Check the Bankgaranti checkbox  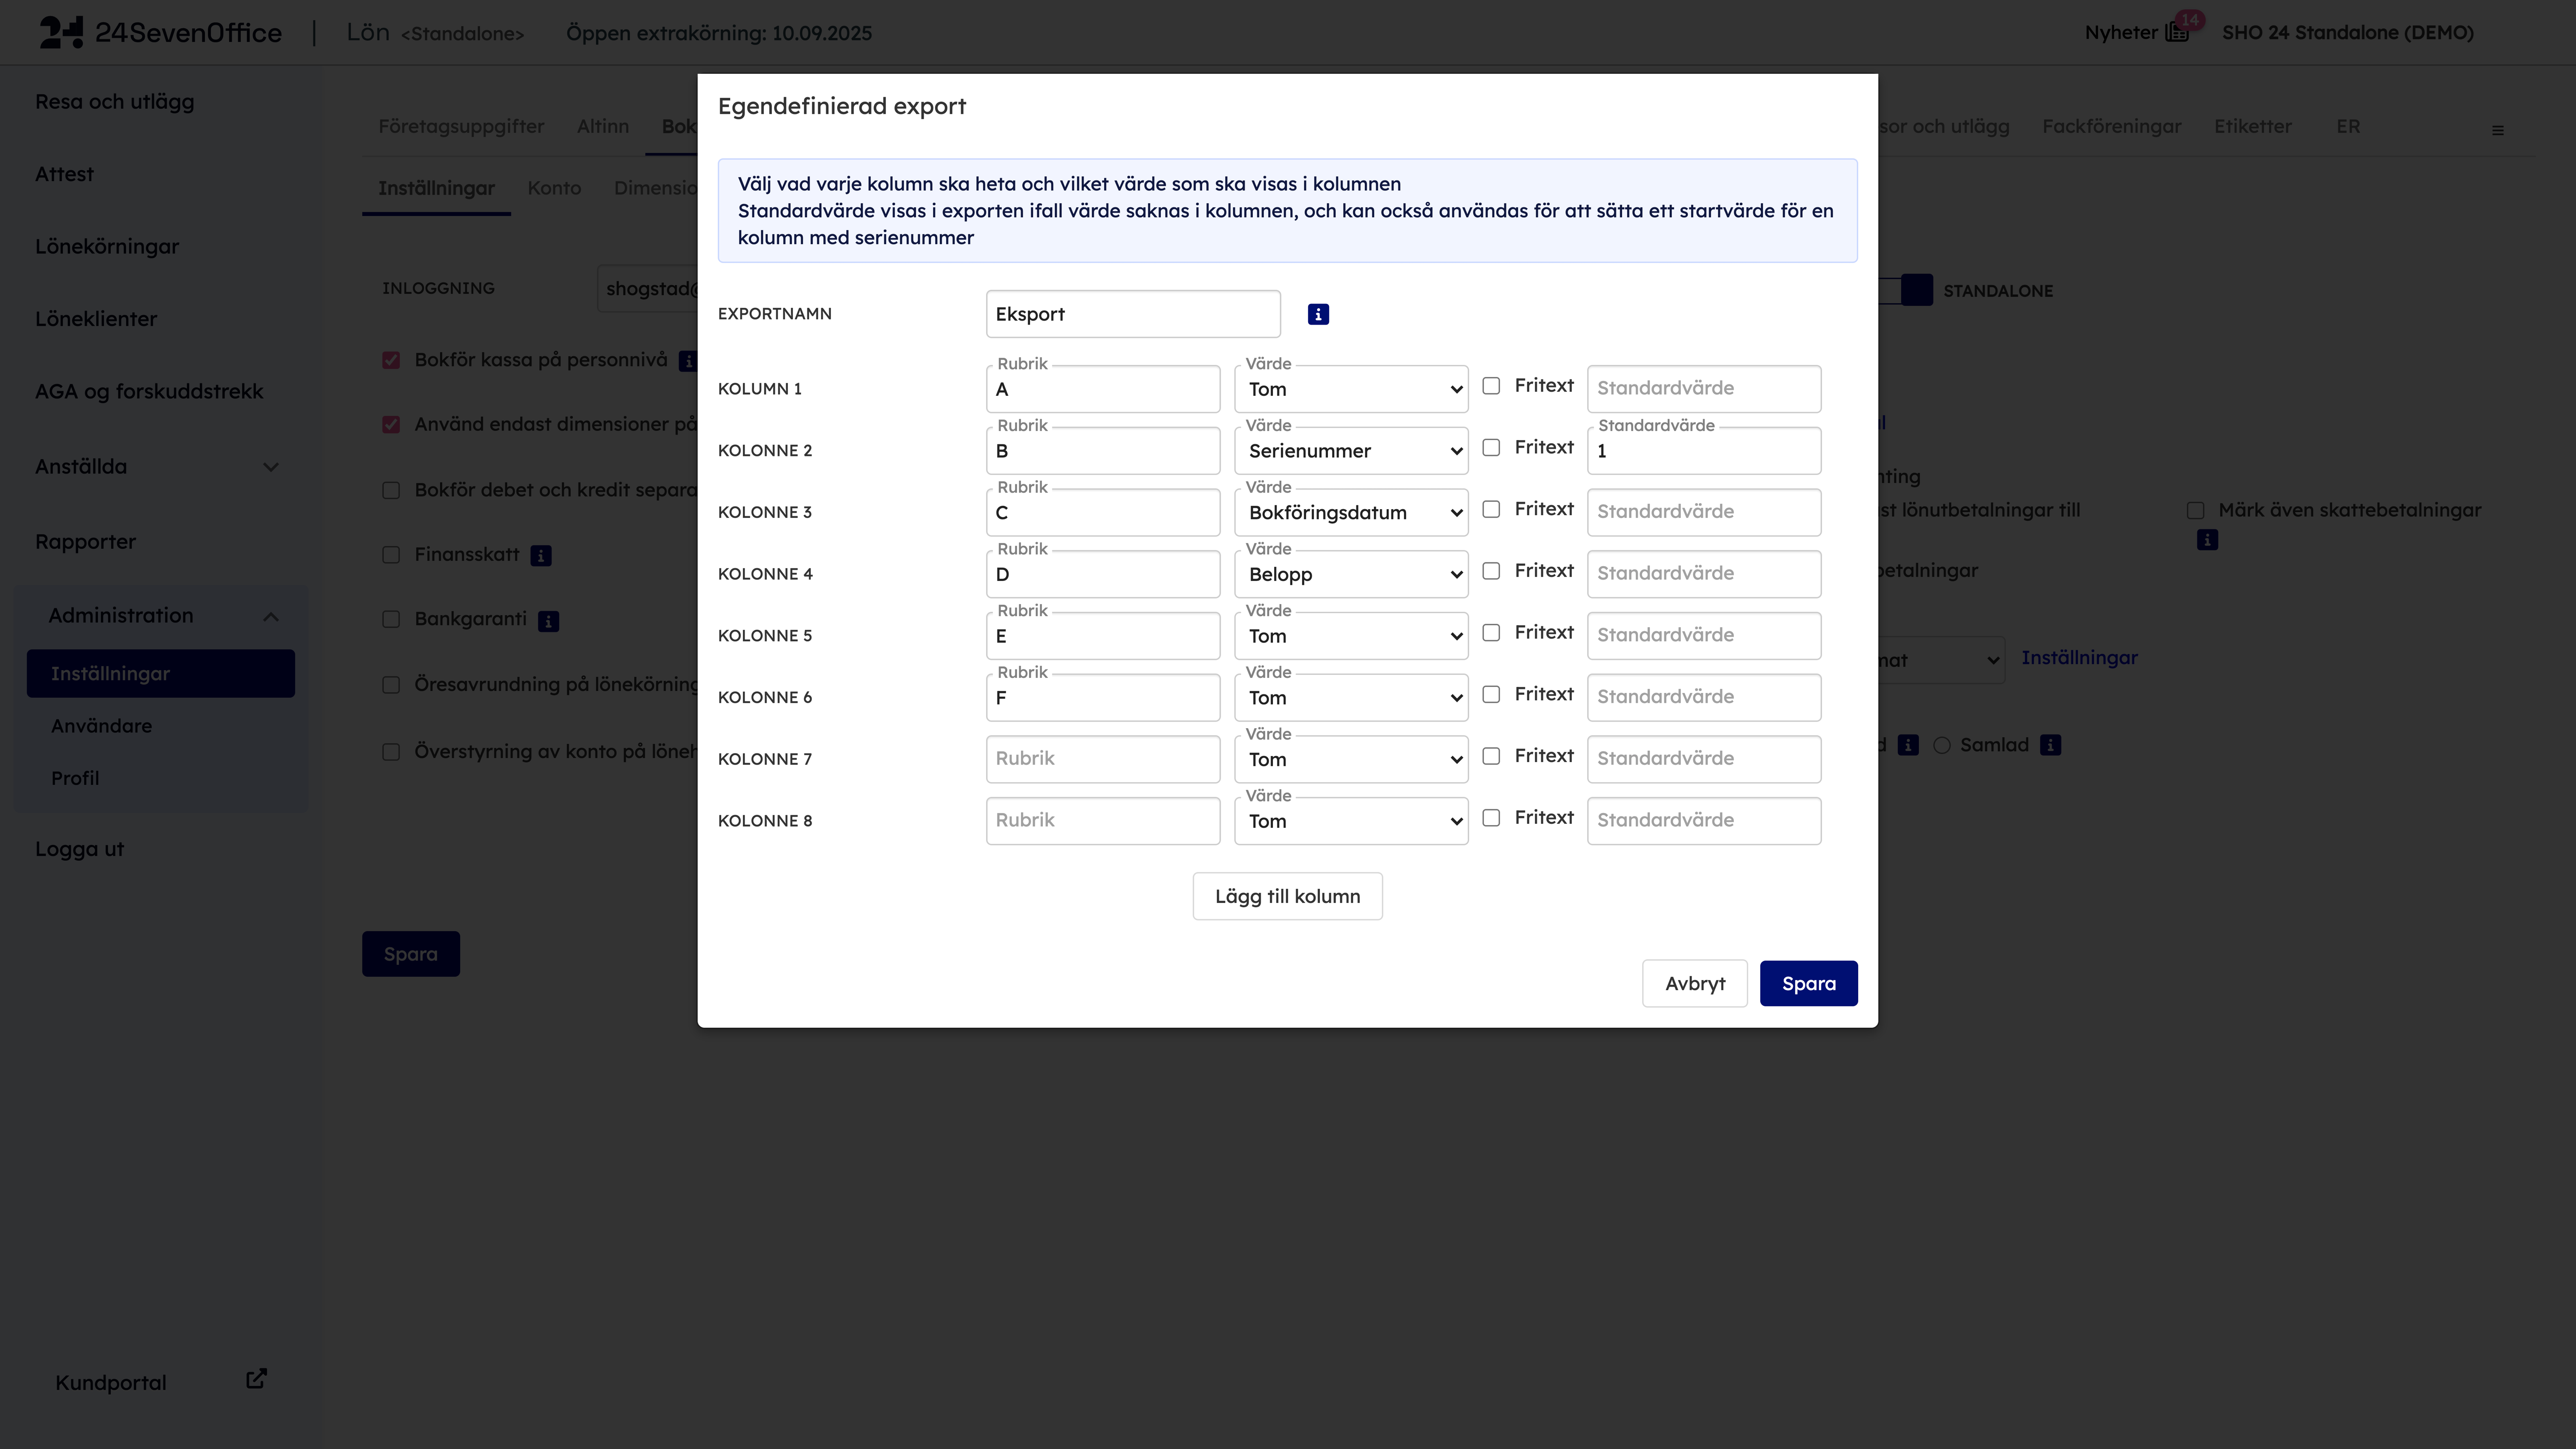[391, 620]
